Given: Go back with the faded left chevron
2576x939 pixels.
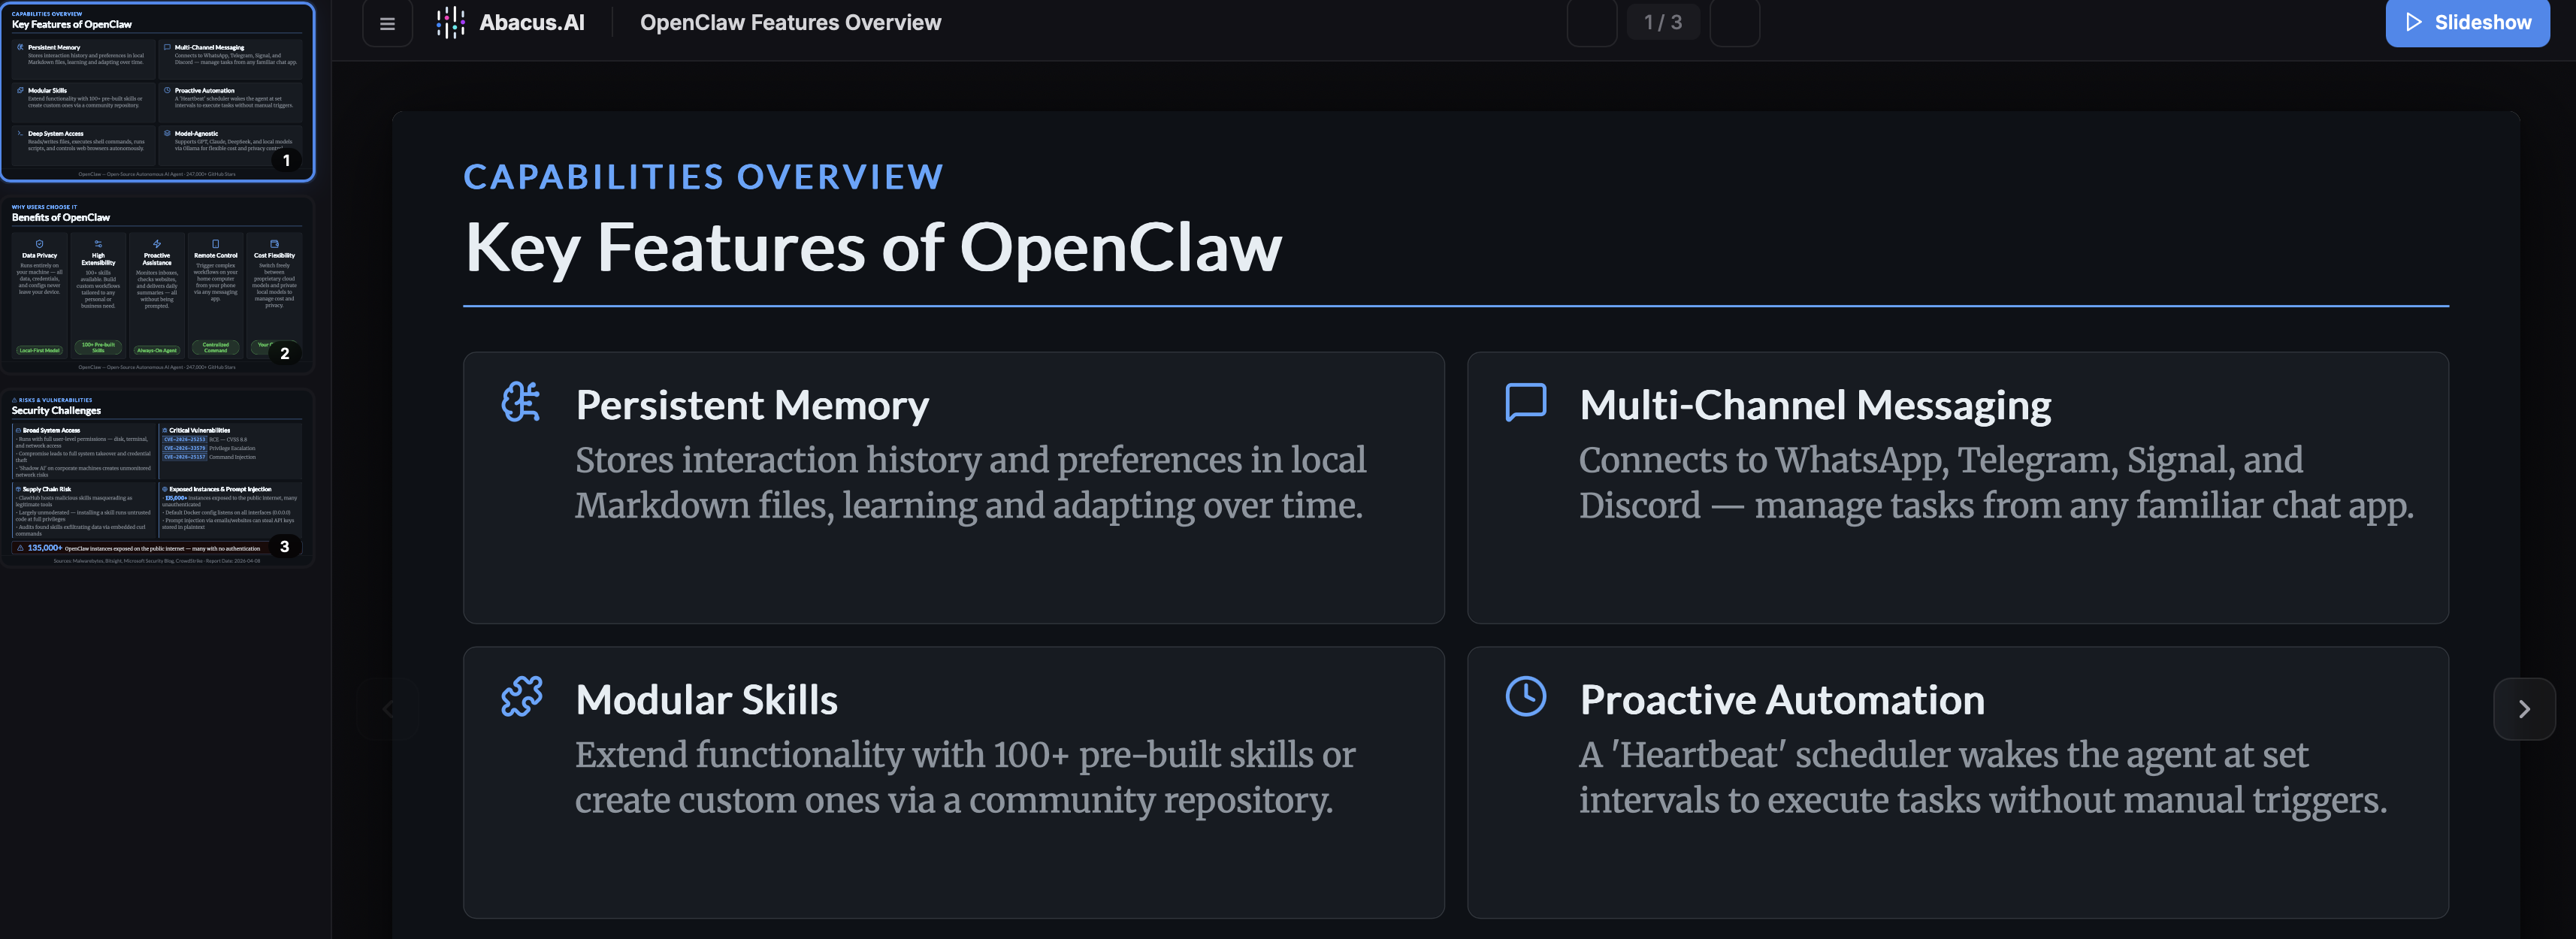Looking at the screenshot, I should (388, 709).
